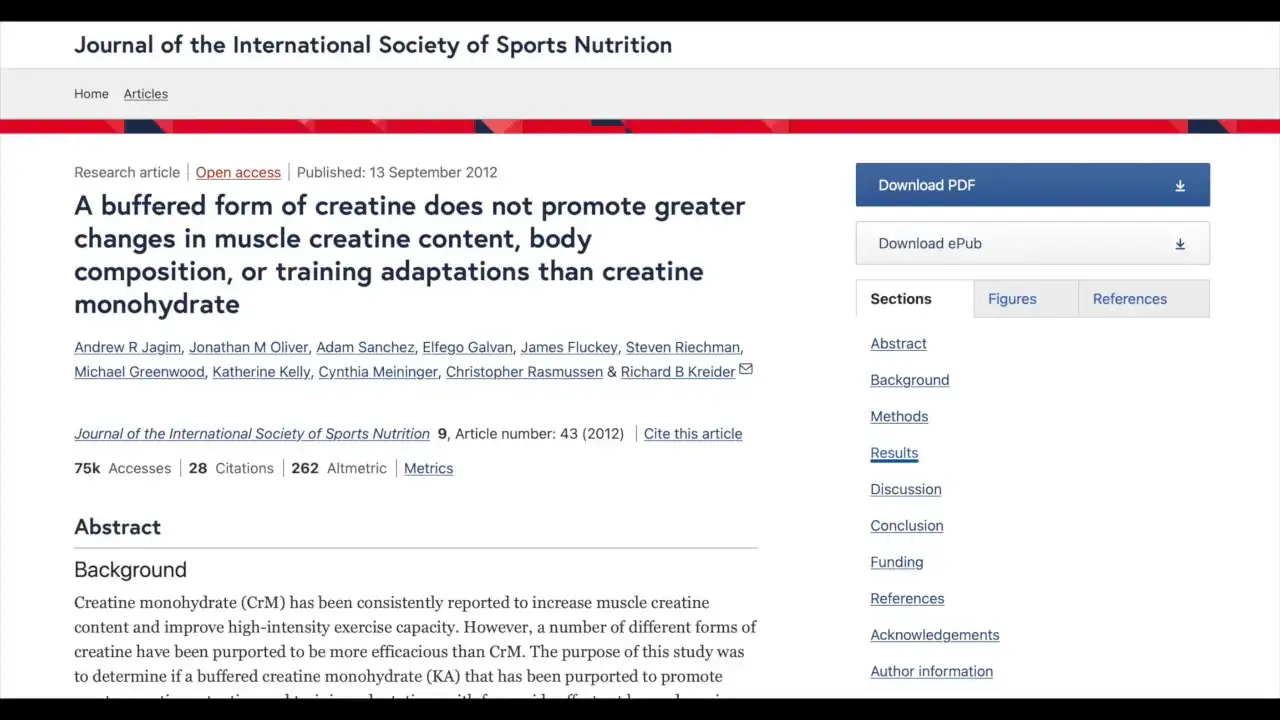Open author Elfego Galvan
Viewport: 1280px width, 720px height.
467,347
